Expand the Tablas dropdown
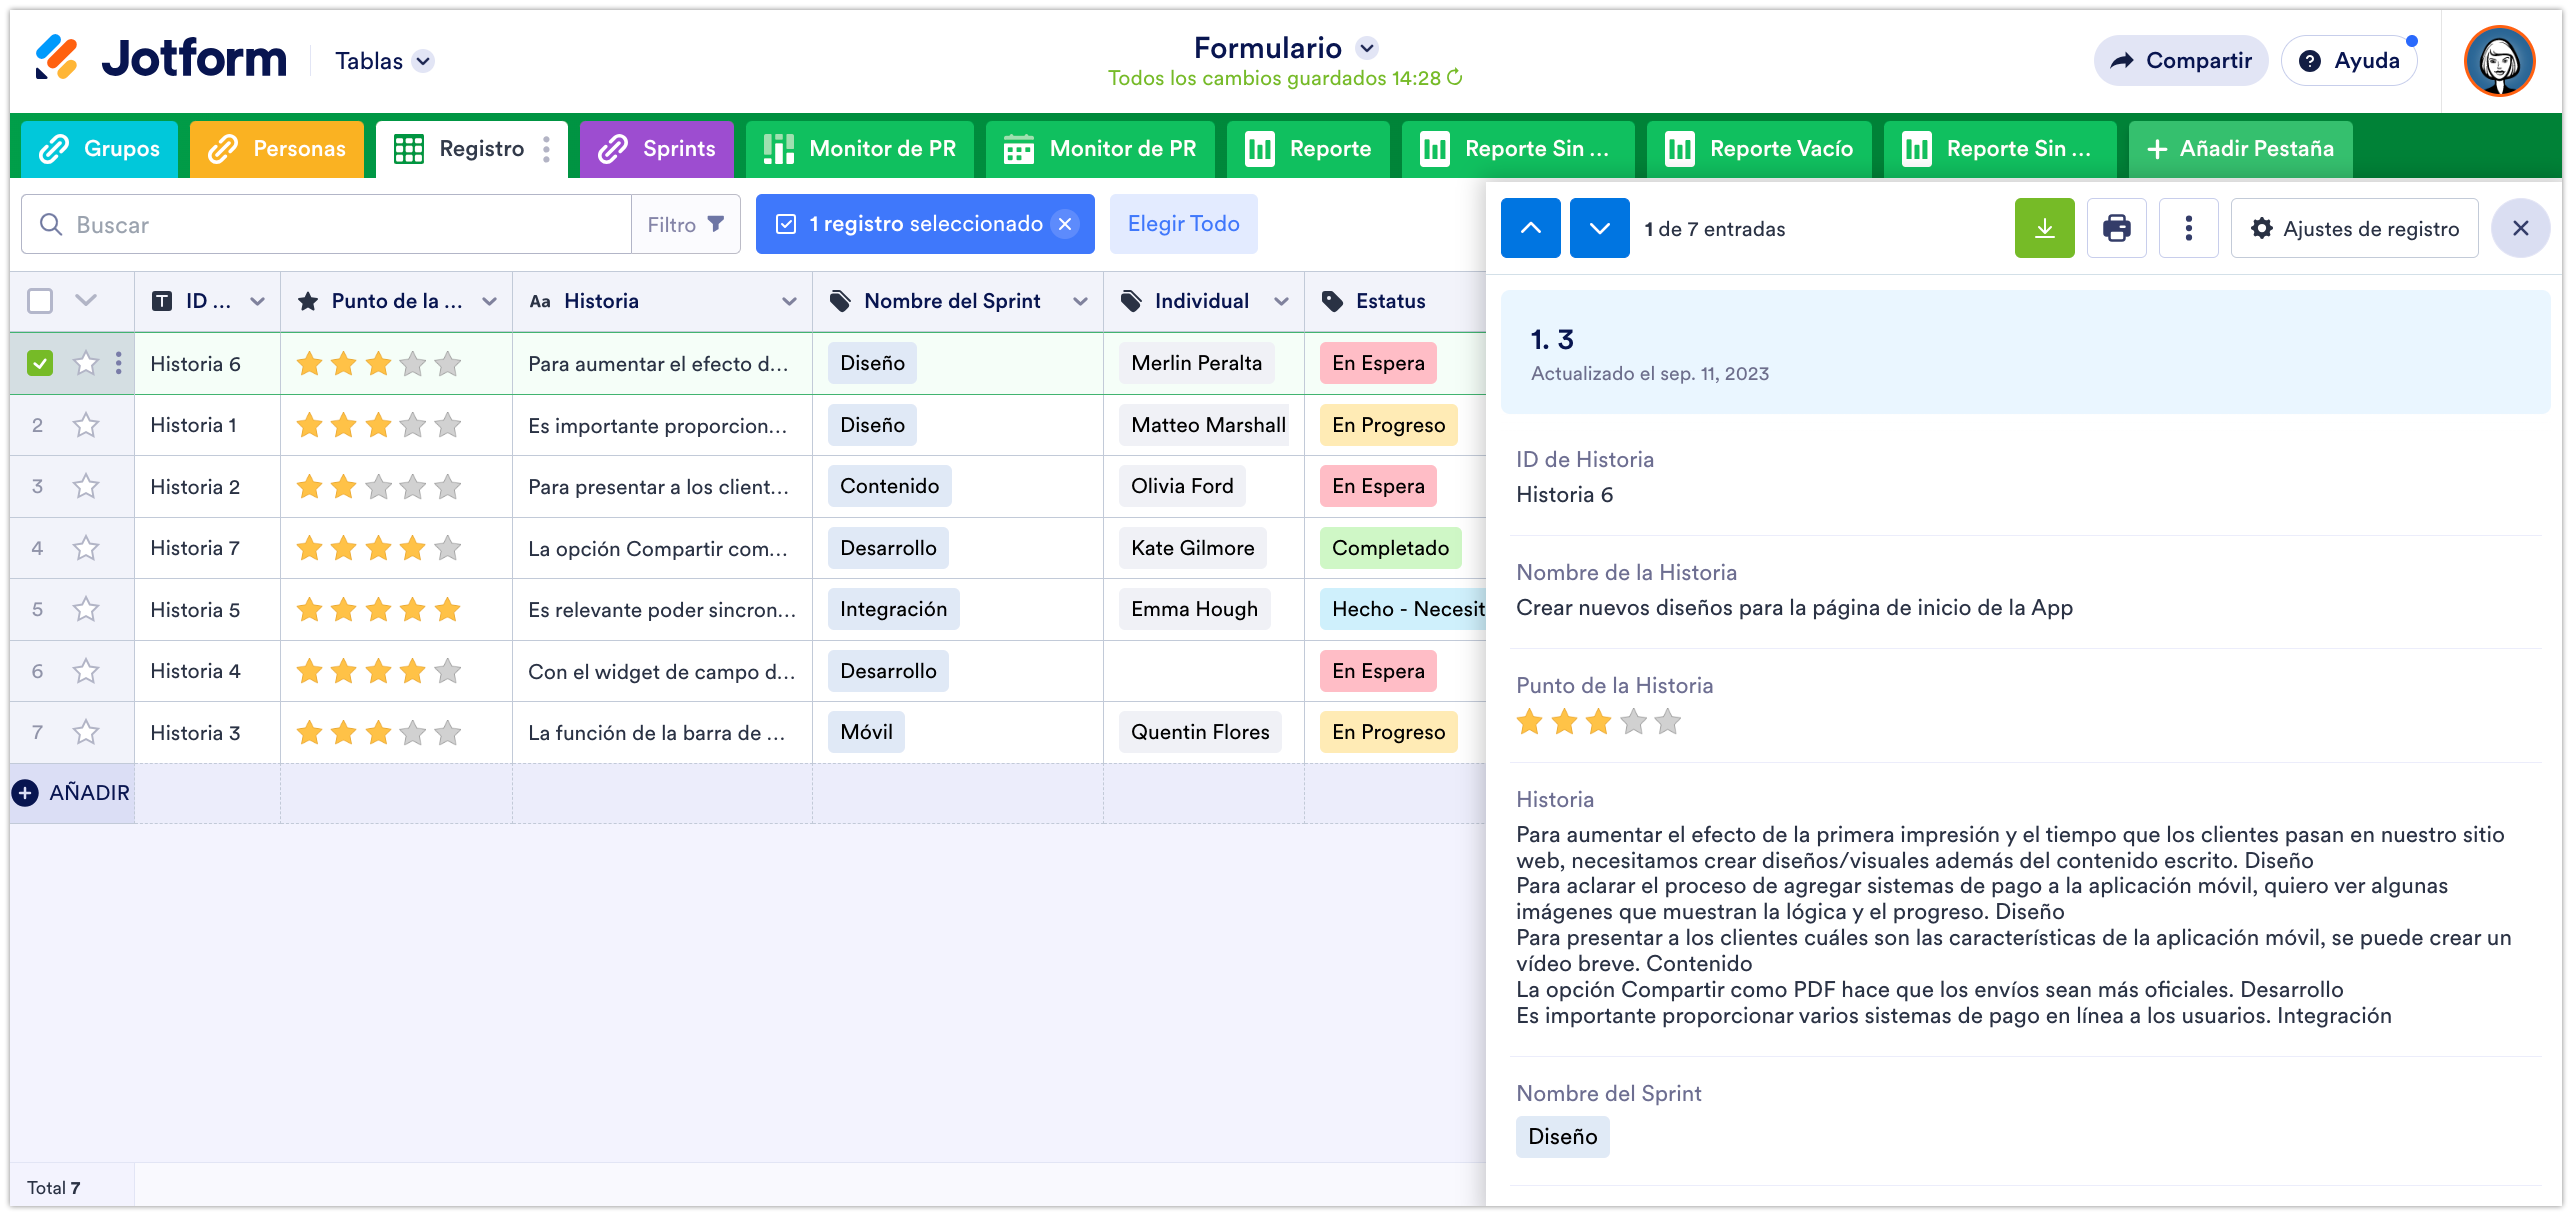The width and height of the screenshot is (2572, 1216). point(423,61)
